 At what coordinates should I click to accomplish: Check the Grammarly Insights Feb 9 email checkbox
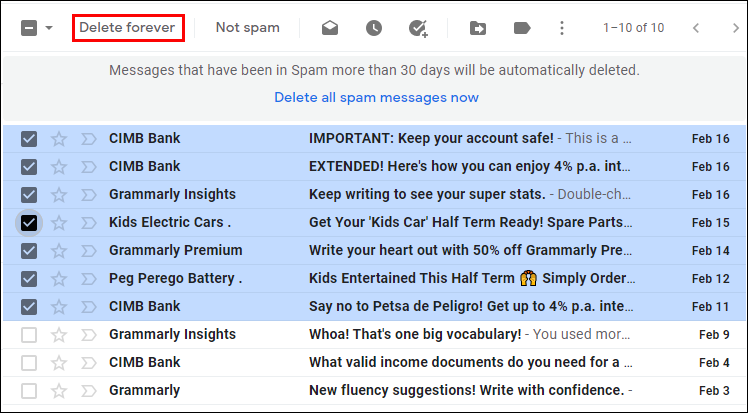29,334
